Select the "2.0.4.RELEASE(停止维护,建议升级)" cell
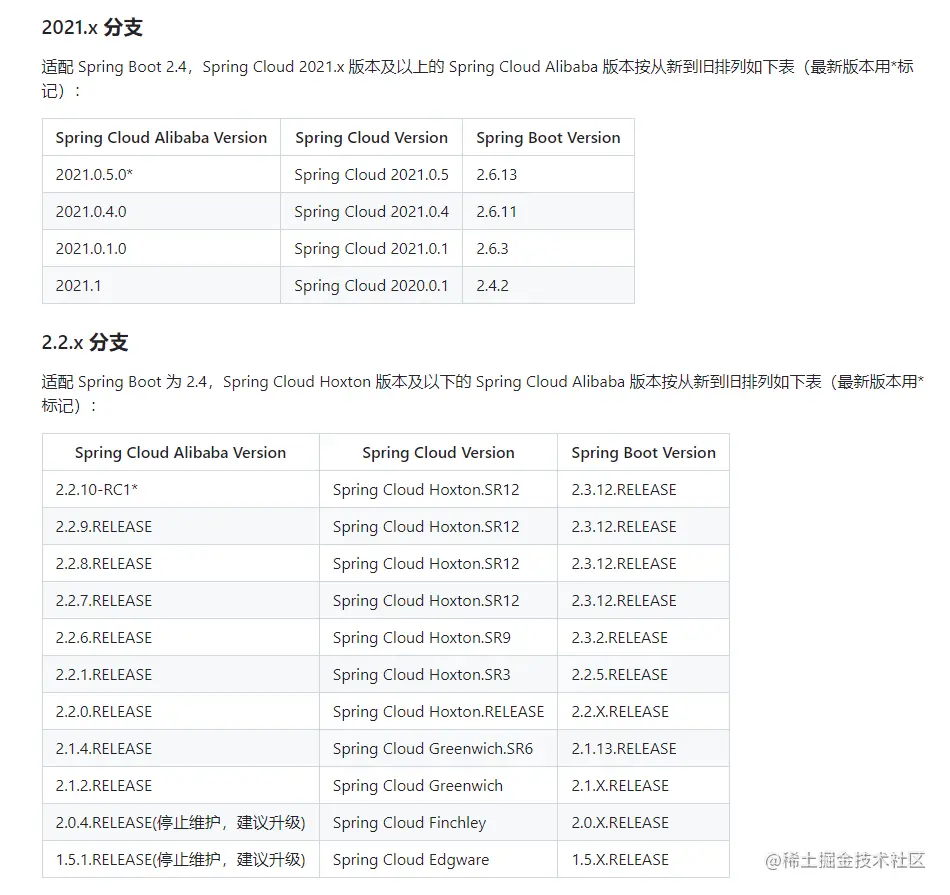Viewport: 950px width, 895px height. 181,822
